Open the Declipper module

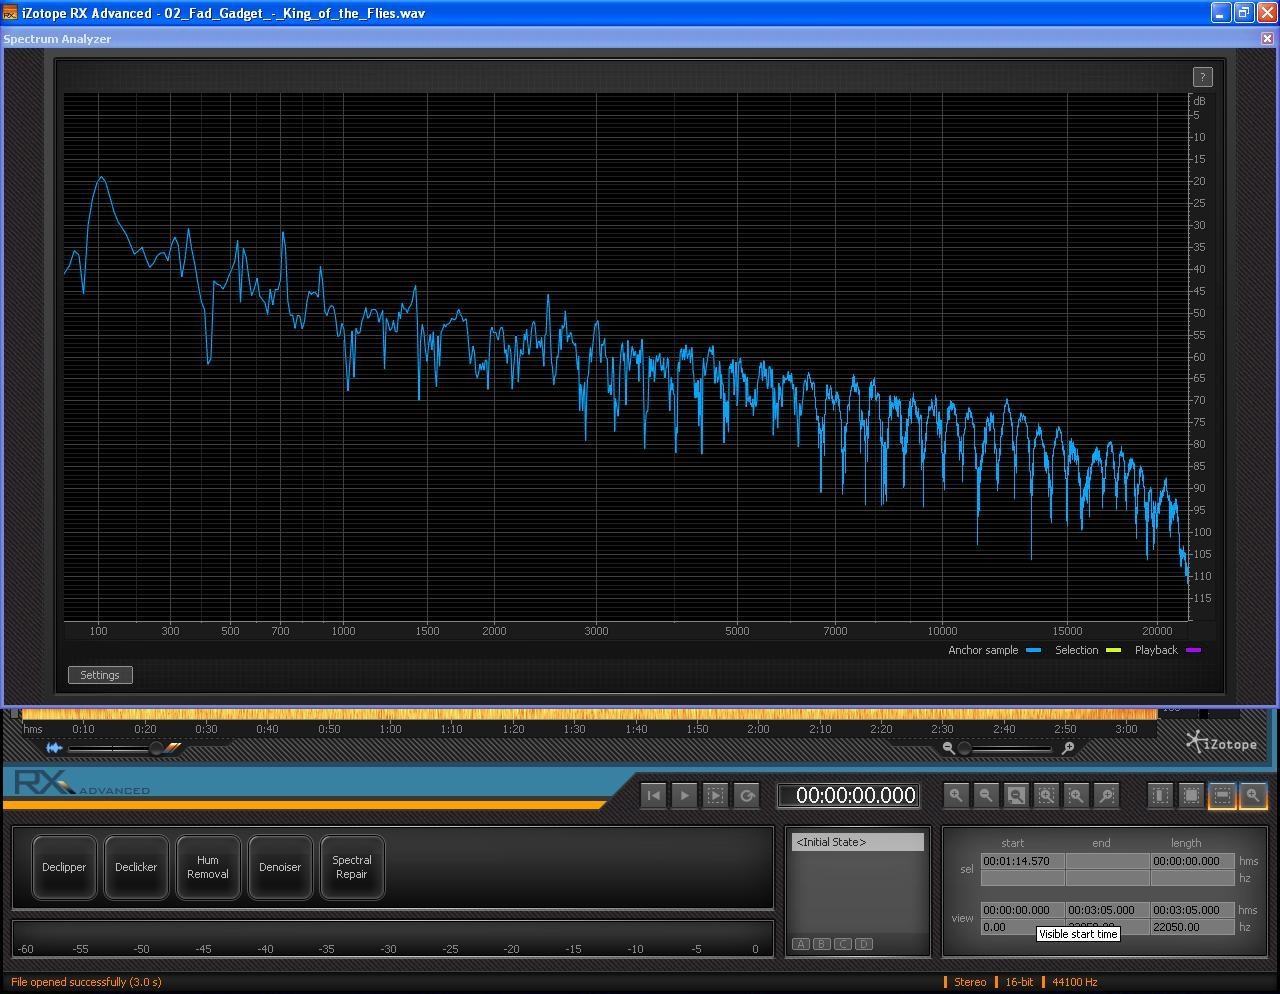pos(64,867)
